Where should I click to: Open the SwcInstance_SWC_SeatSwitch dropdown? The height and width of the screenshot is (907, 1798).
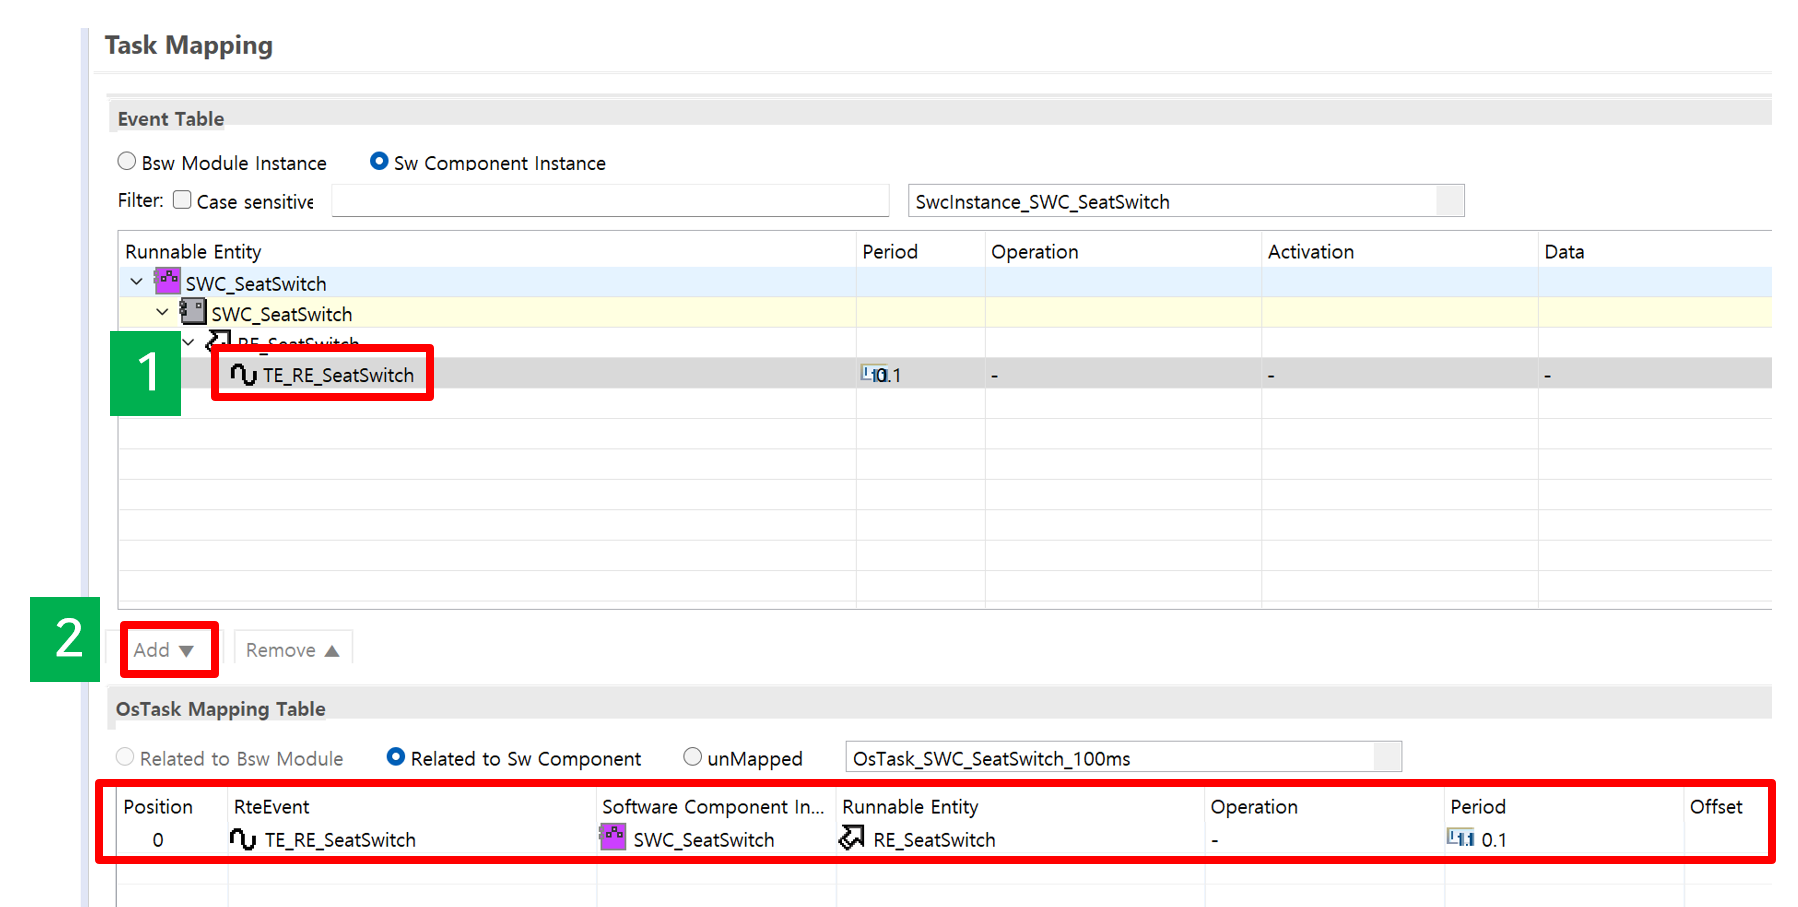click(1449, 201)
